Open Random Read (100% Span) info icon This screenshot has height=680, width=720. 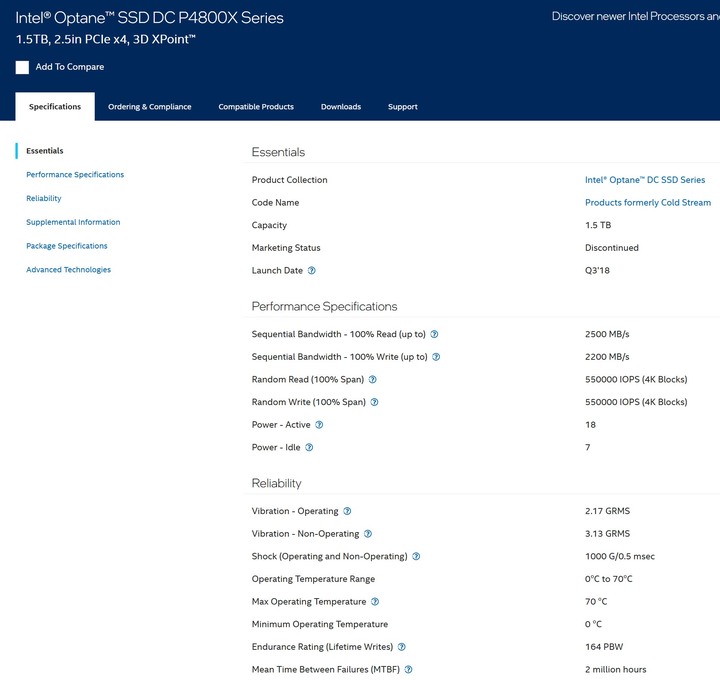coord(372,379)
